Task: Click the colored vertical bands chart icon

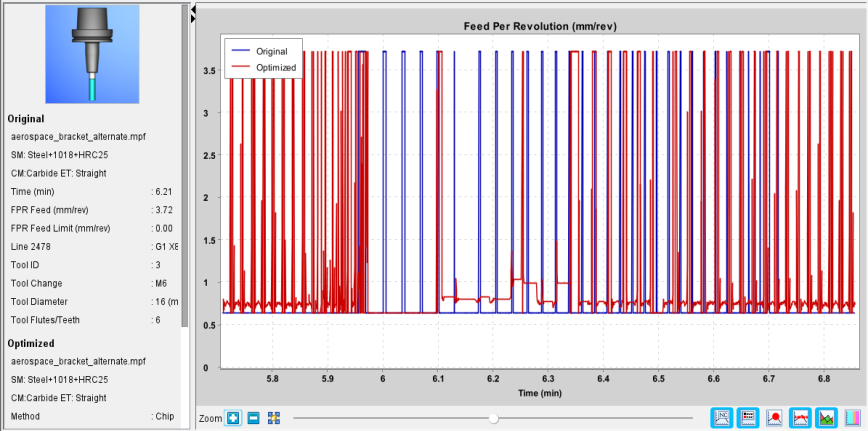Action: pos(854,418)
